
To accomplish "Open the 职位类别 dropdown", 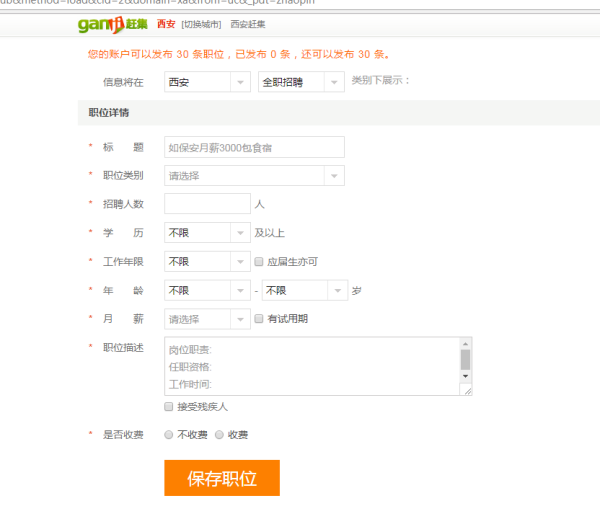I will pyautogui.click(x=254, y=176).
